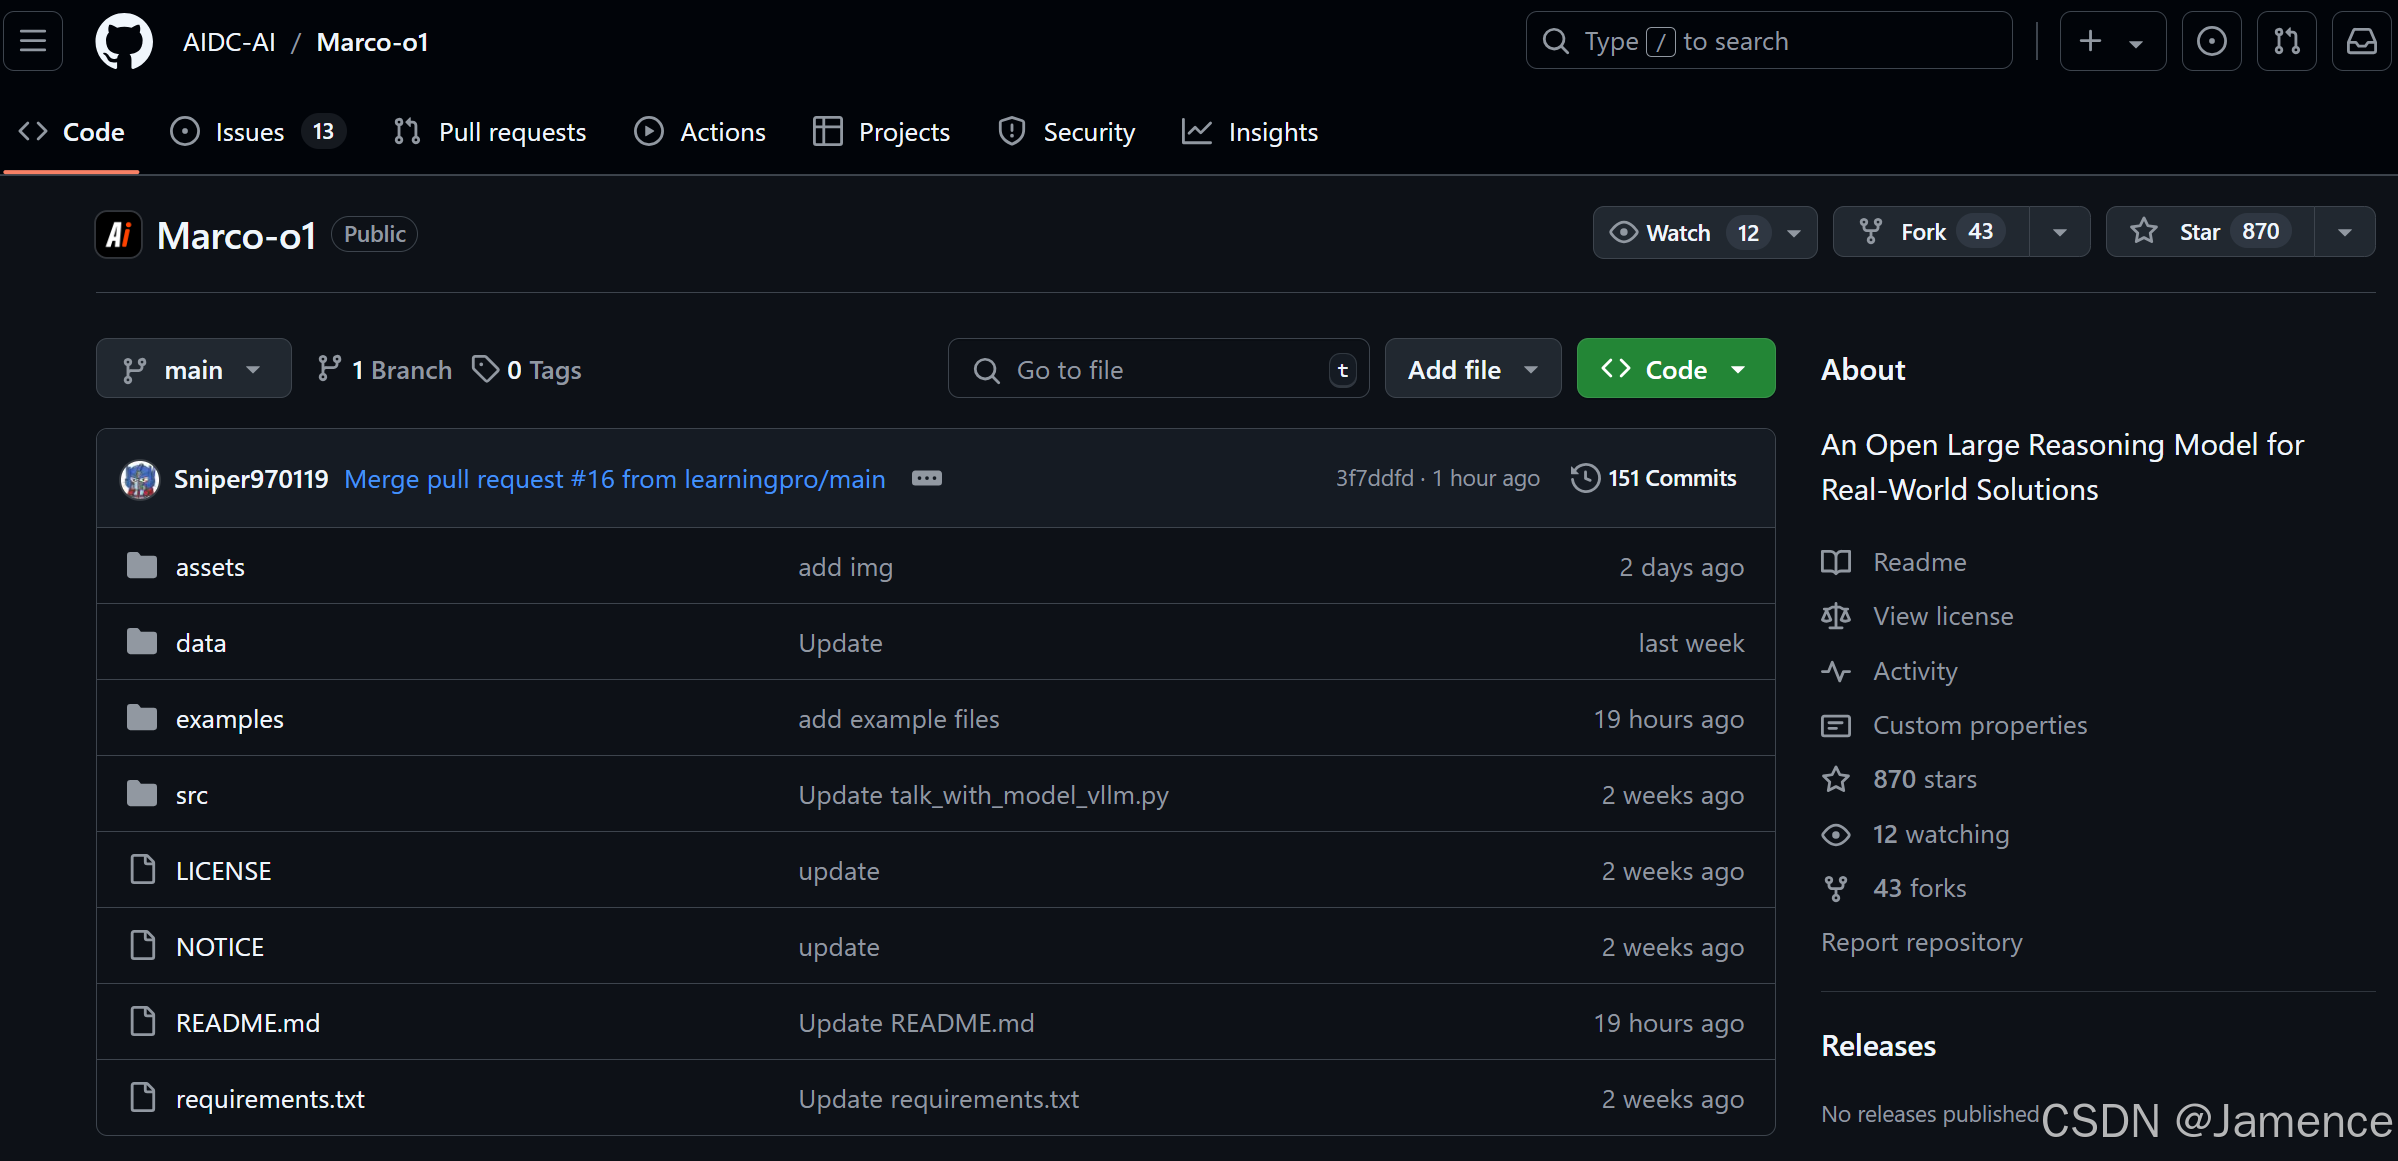
Task: Open the star lists dropdown arrow
Action: 2344,232
